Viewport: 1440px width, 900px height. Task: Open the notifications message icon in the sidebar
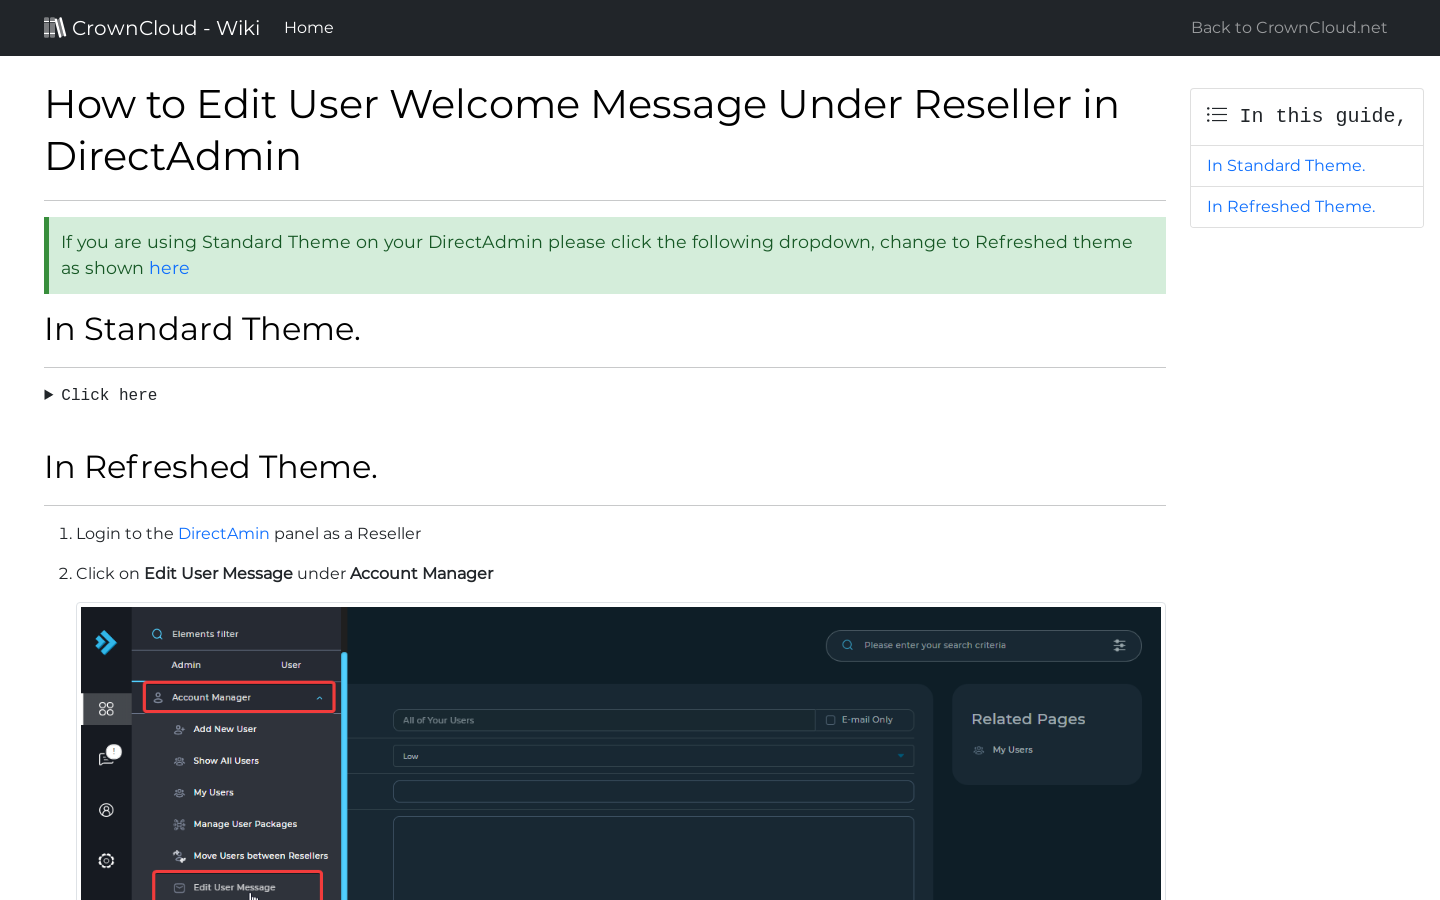(x=106, y=759)
